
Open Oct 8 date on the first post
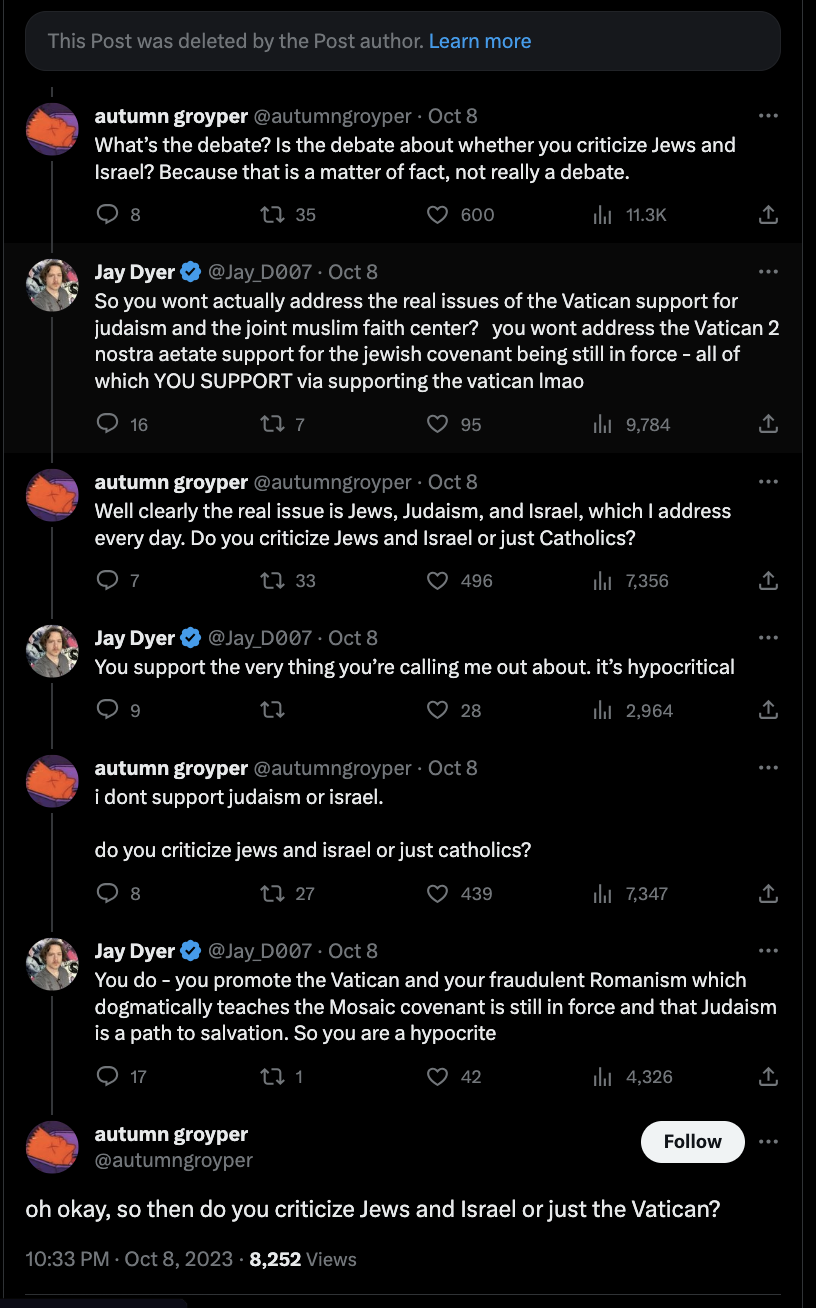coord(453,116)
